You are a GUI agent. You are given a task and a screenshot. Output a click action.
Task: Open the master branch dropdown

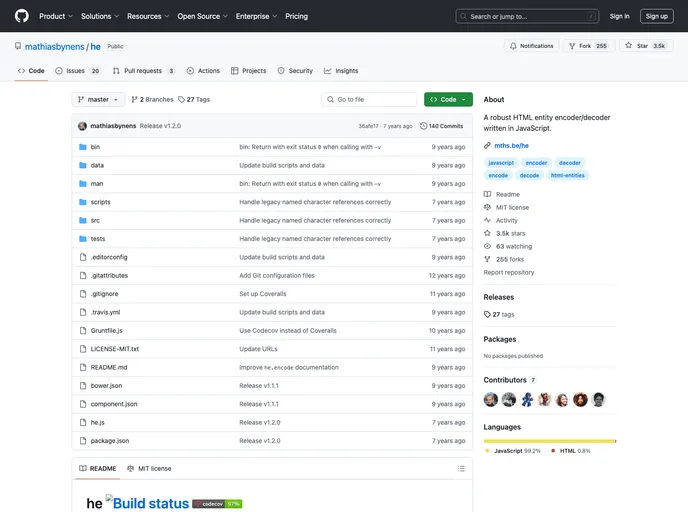point(98,100)
